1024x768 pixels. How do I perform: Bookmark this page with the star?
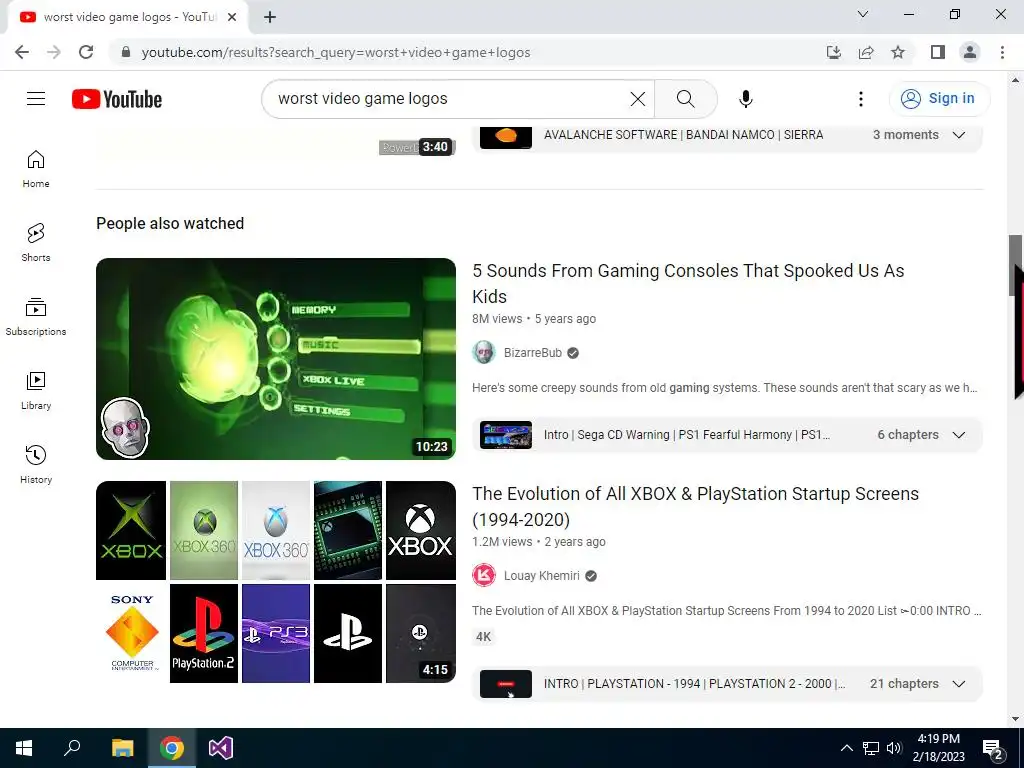(898, 52)
